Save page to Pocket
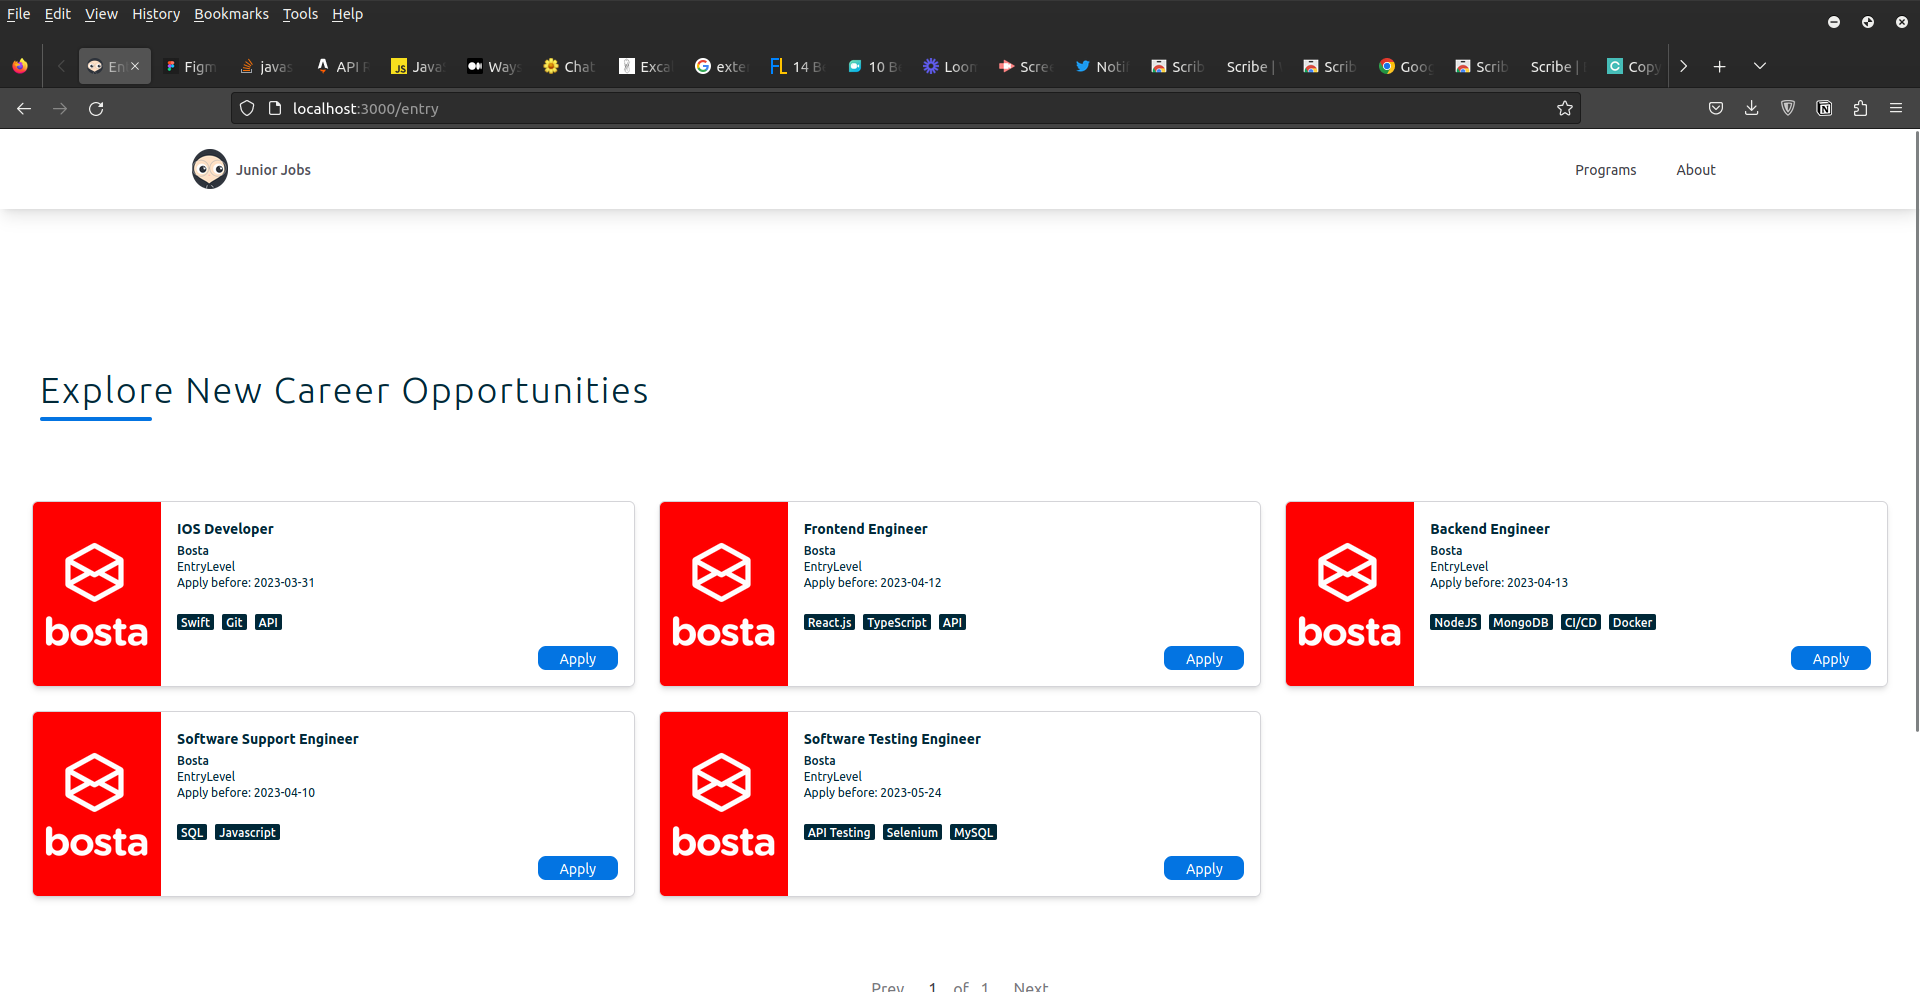The image size is (1920, 992). click(1716, 108)
